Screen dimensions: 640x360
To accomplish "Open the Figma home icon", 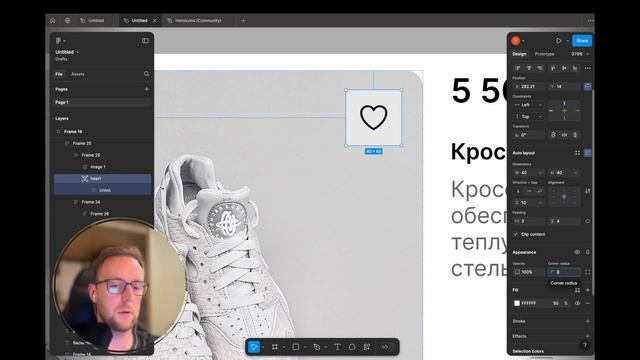I will point(53,20).
